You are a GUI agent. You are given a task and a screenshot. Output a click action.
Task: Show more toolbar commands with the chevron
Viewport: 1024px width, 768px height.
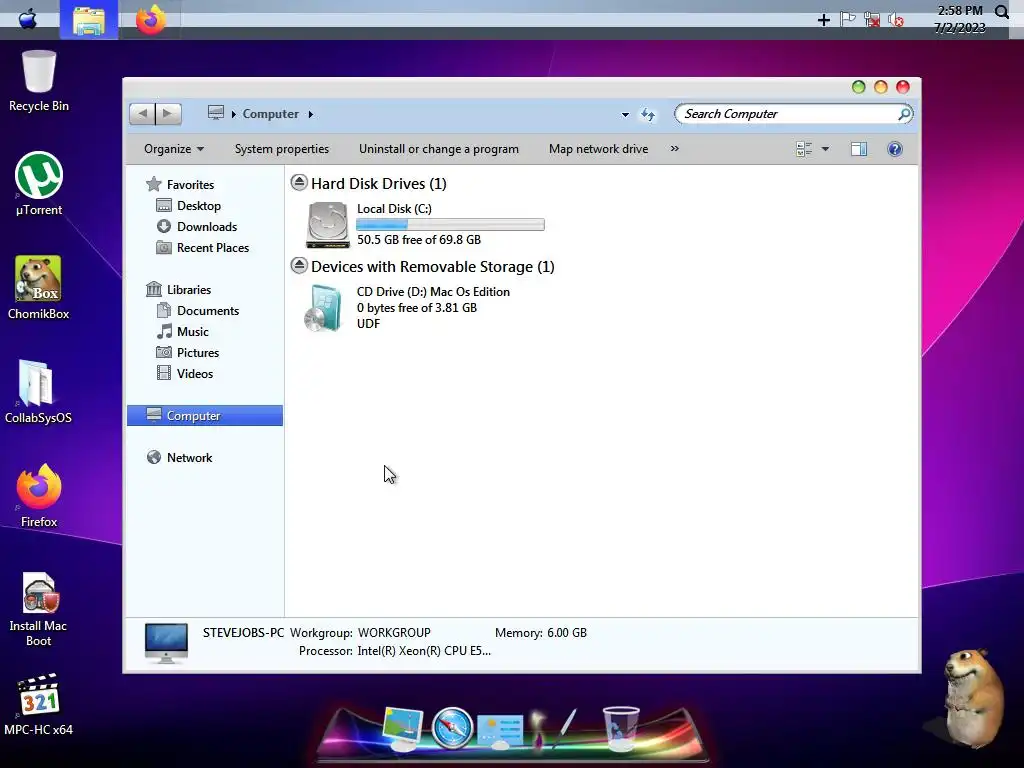point(675,149)
